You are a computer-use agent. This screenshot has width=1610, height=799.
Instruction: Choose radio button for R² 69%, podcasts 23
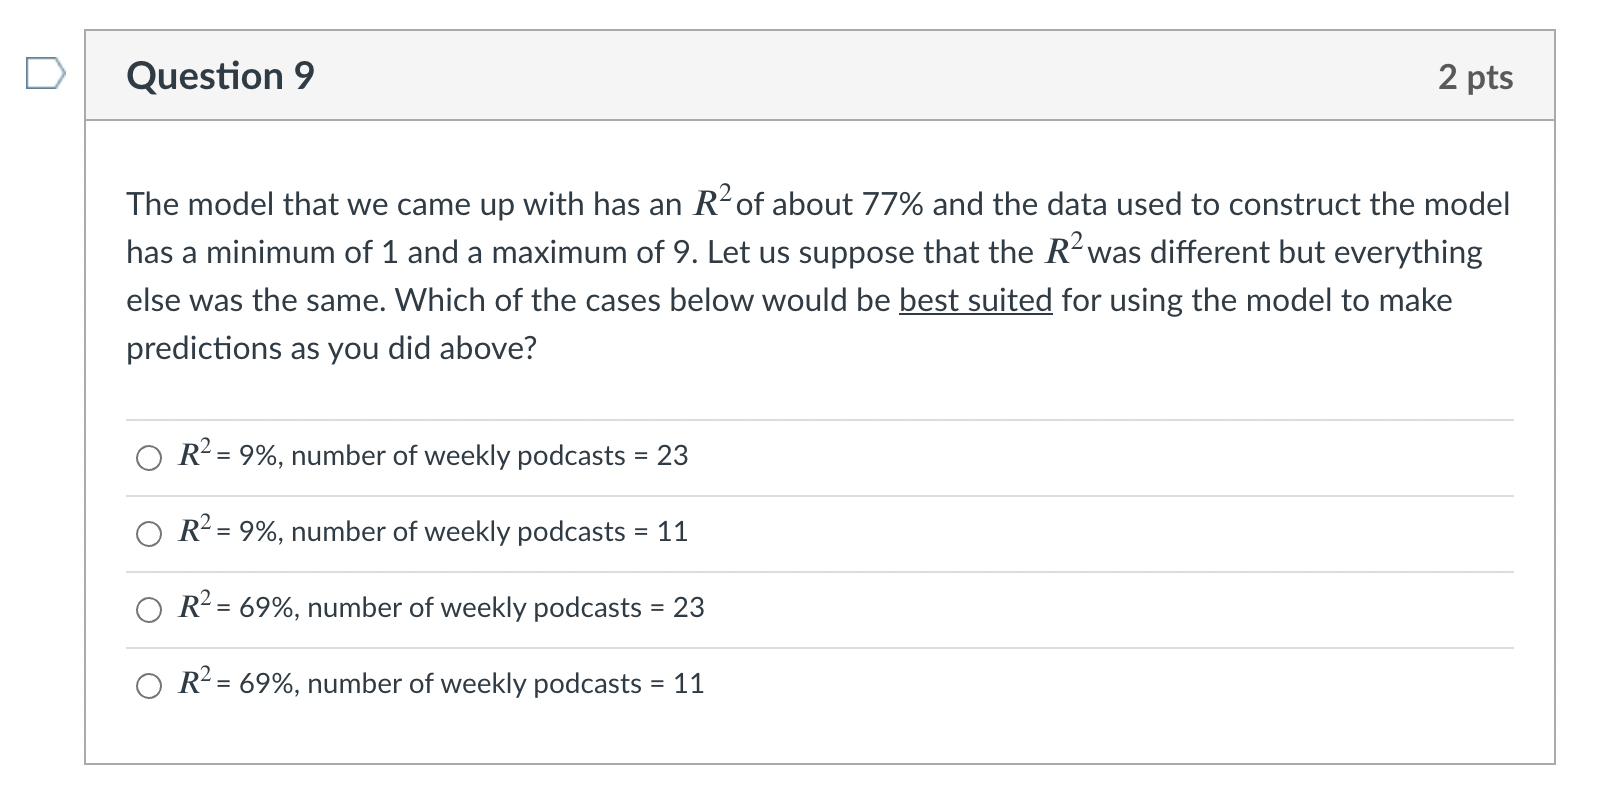tap(149, 610)
